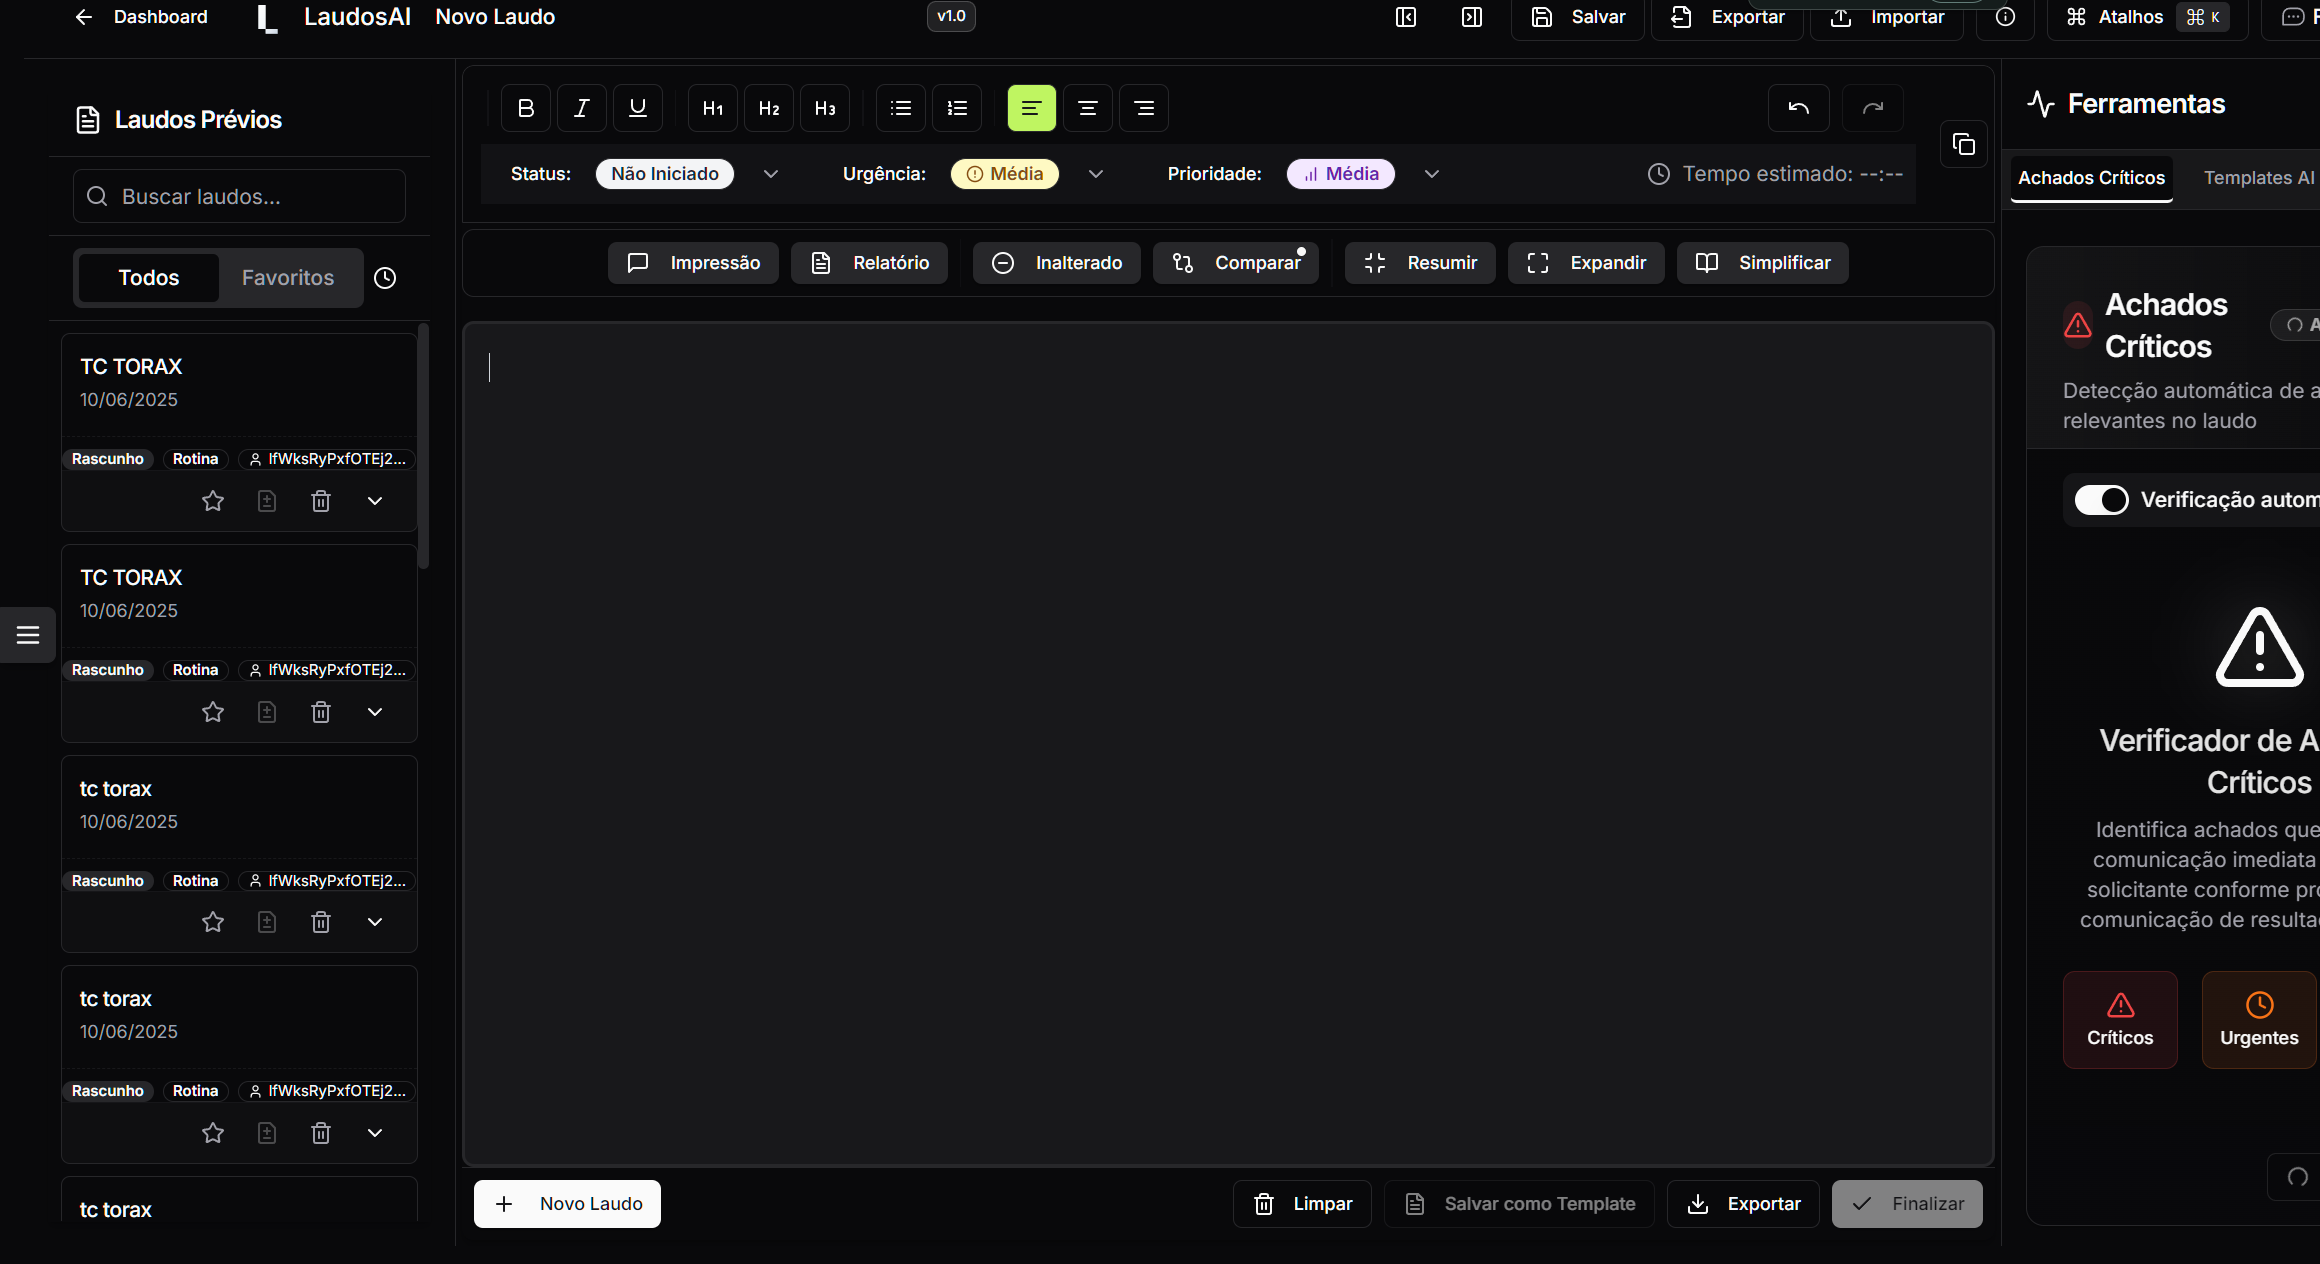Open Comparar tool
The image size is (2320, 1264).
[1236, 263]
